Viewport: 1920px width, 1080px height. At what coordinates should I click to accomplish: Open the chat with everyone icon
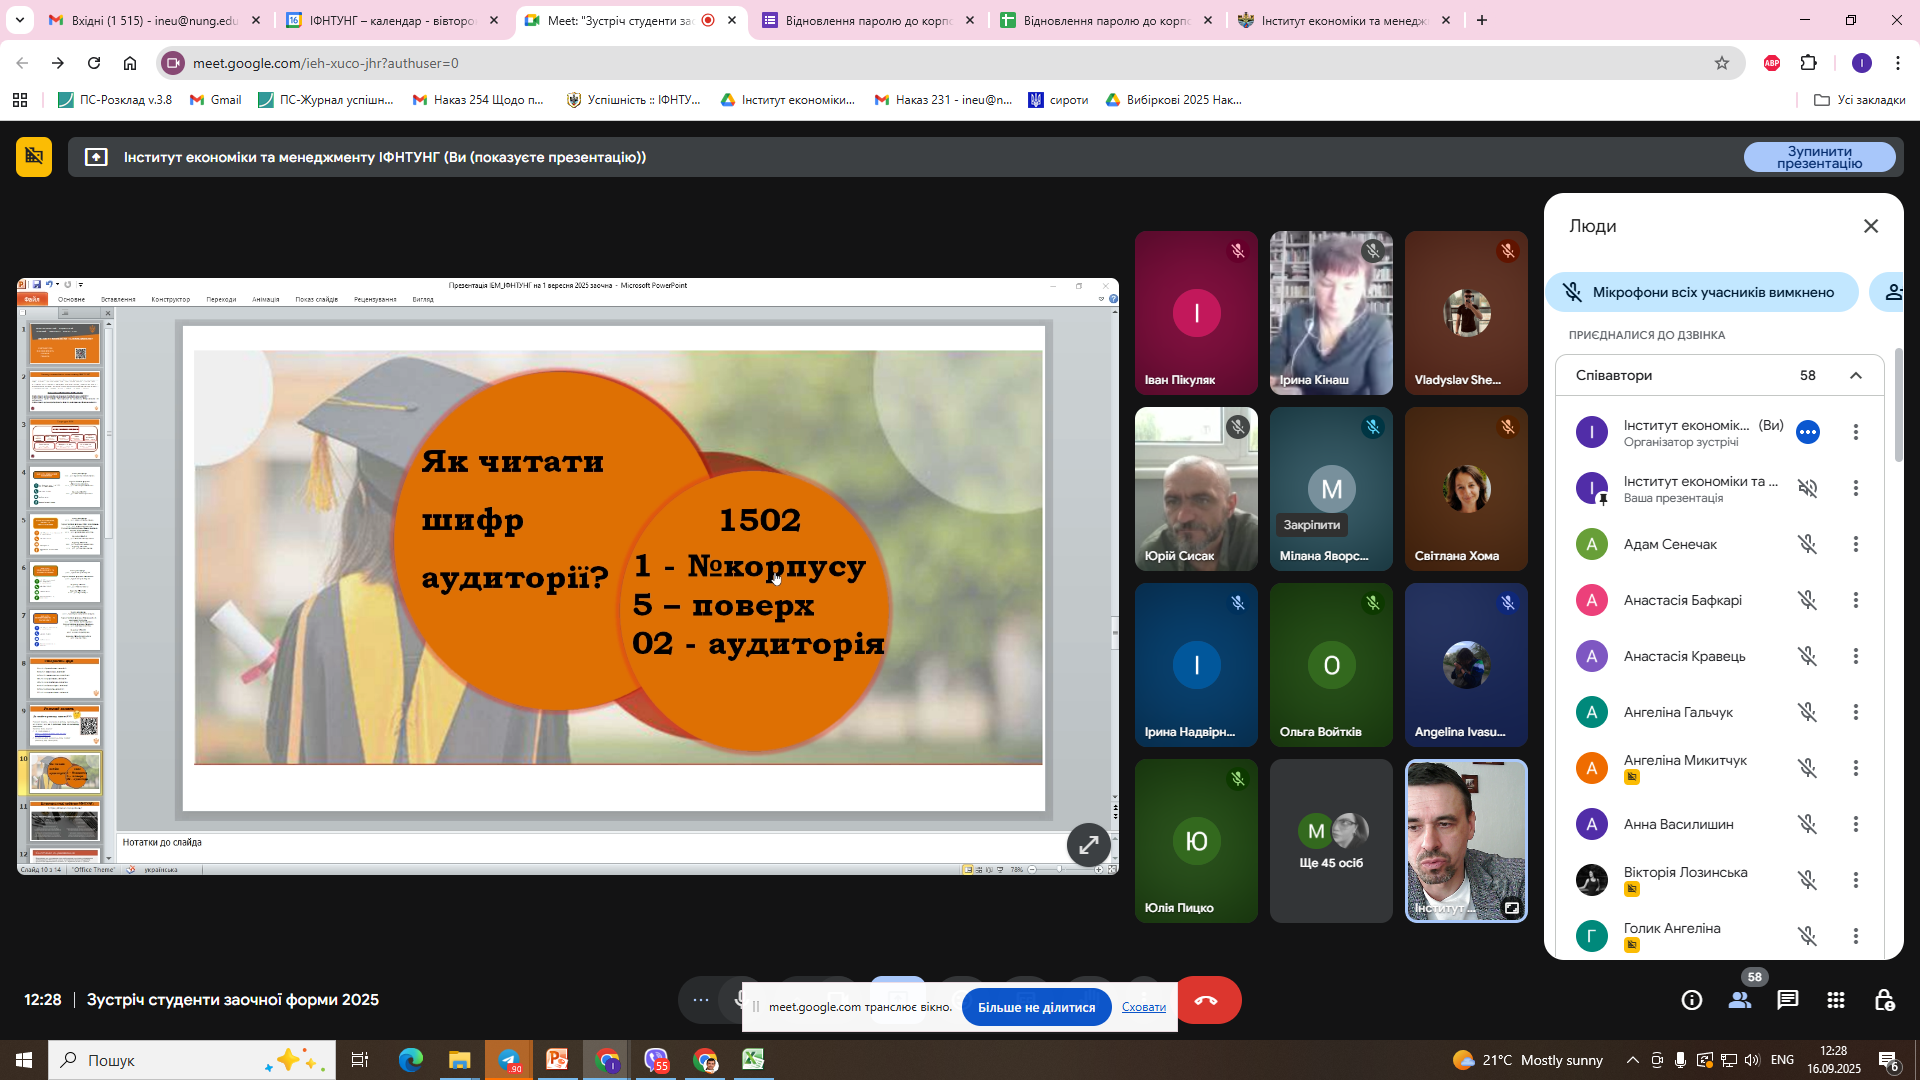pos(1788,1000)
